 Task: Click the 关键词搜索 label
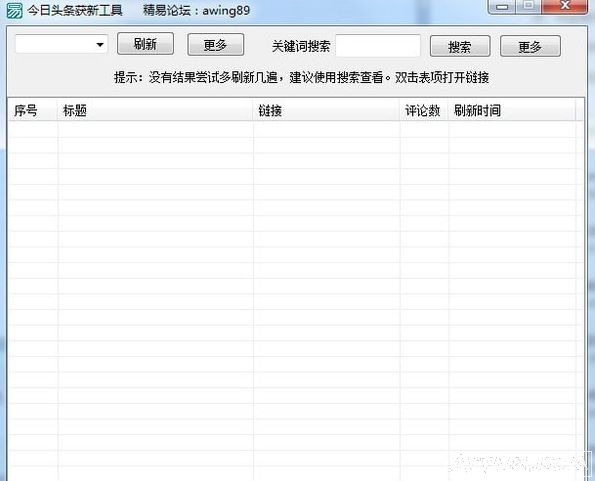301,46
